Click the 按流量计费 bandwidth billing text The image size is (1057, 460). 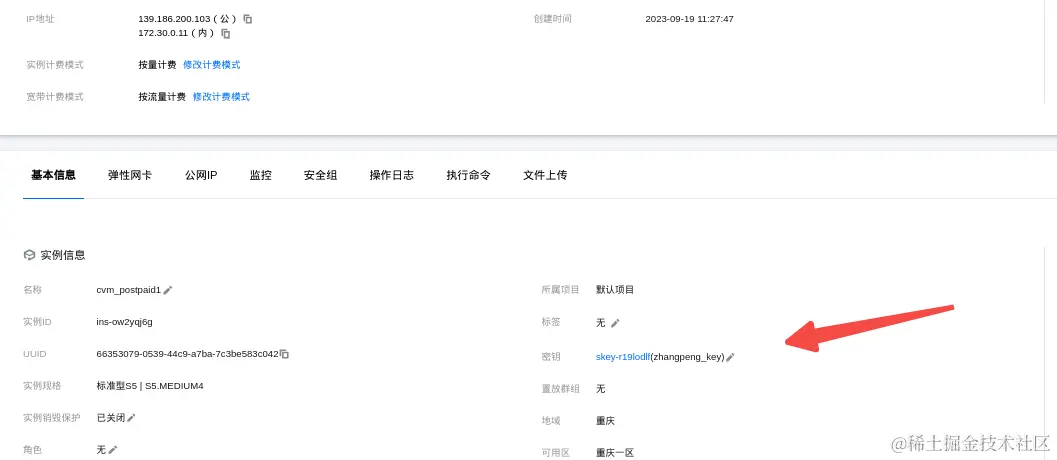(162, 96)
